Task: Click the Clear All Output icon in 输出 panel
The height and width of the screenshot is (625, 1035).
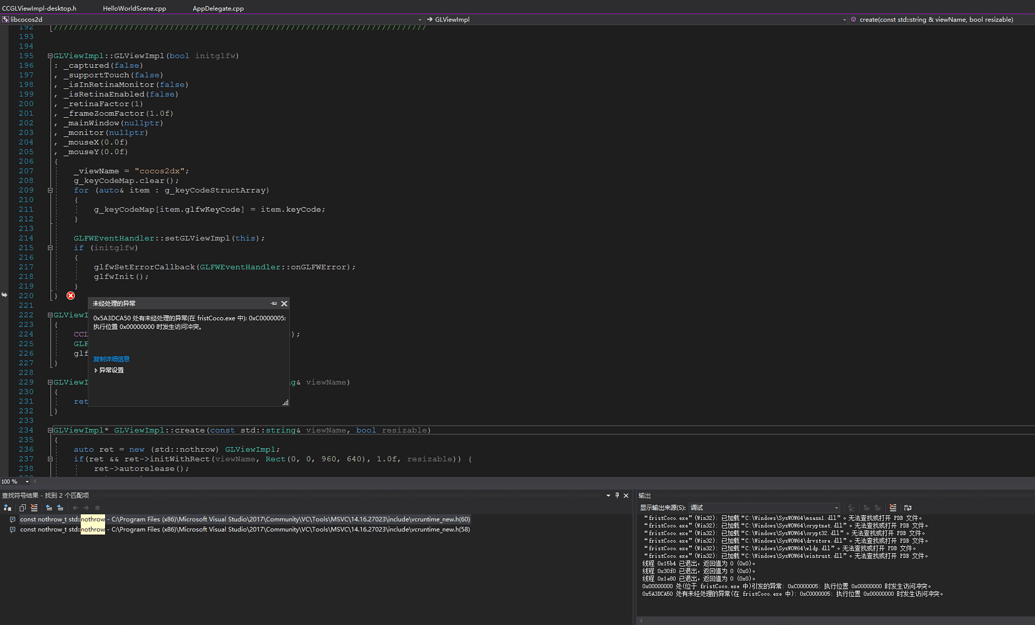Action: click(x=893, y=506)
